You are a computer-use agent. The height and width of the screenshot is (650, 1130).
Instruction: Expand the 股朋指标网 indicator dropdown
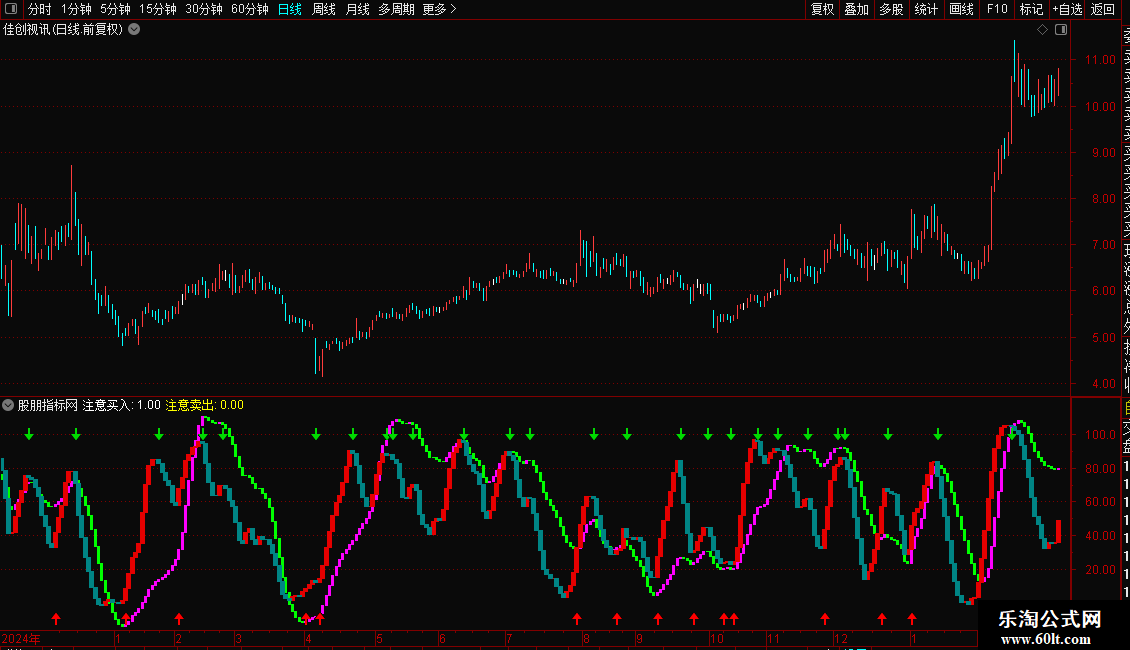click(8, 405)
